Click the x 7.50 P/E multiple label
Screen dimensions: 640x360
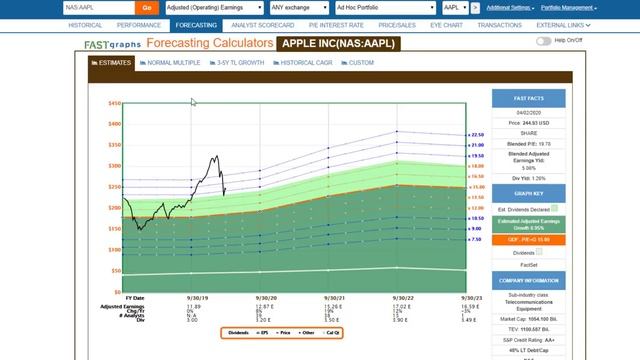[475, 240]
